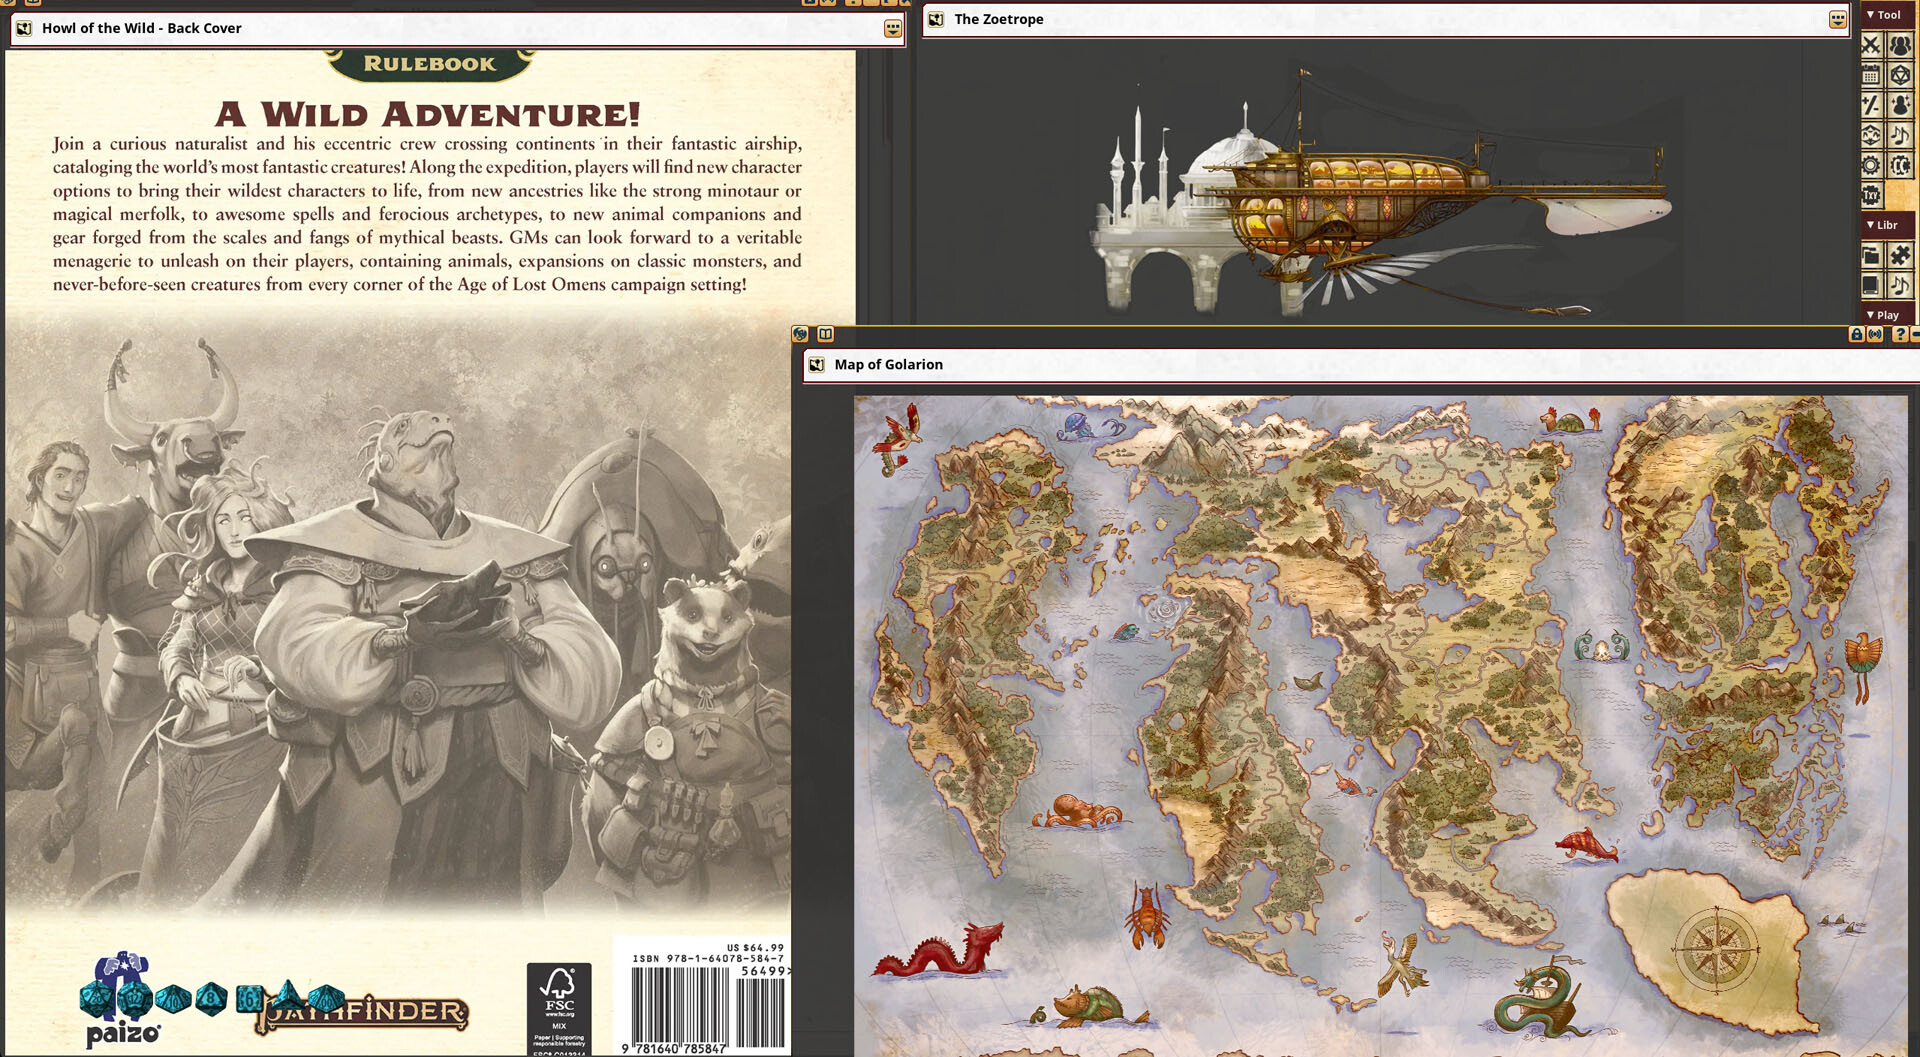Open the Modifiers plus/minus tool
Viewport: 1920px width, 1057px height.
pyautogui.click(x=1870, y=104)
